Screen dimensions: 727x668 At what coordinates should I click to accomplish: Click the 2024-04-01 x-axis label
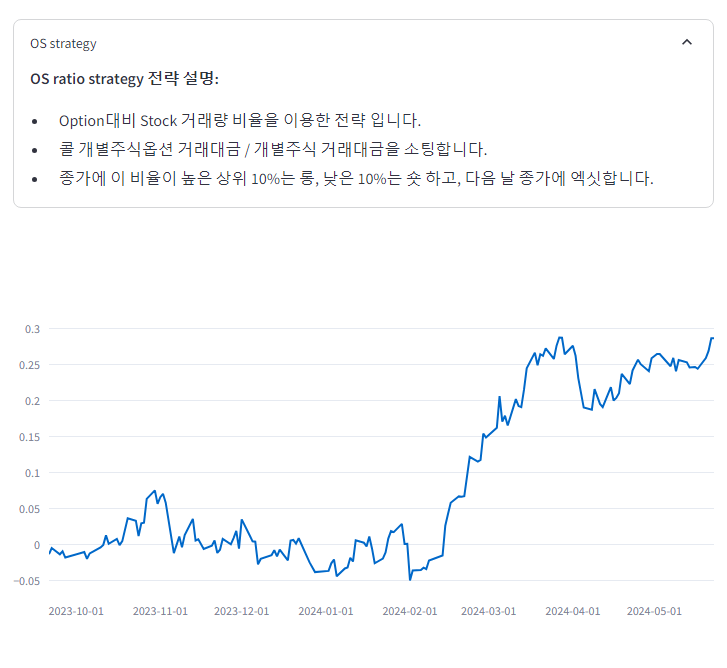[572, 611]
